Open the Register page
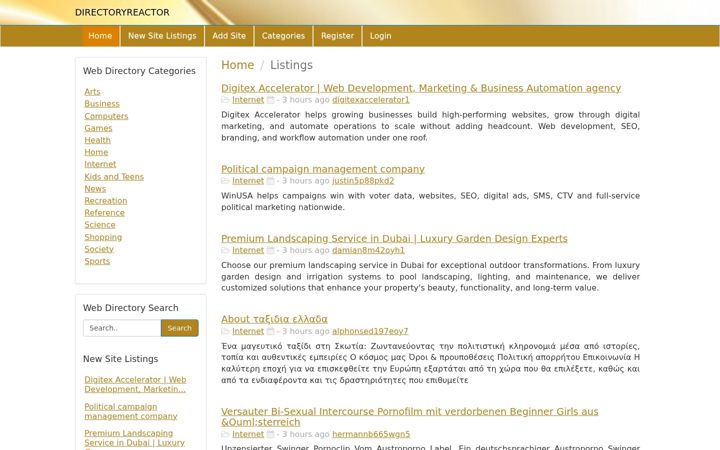This screenshot has height=450, width=720. coord(338,36)
